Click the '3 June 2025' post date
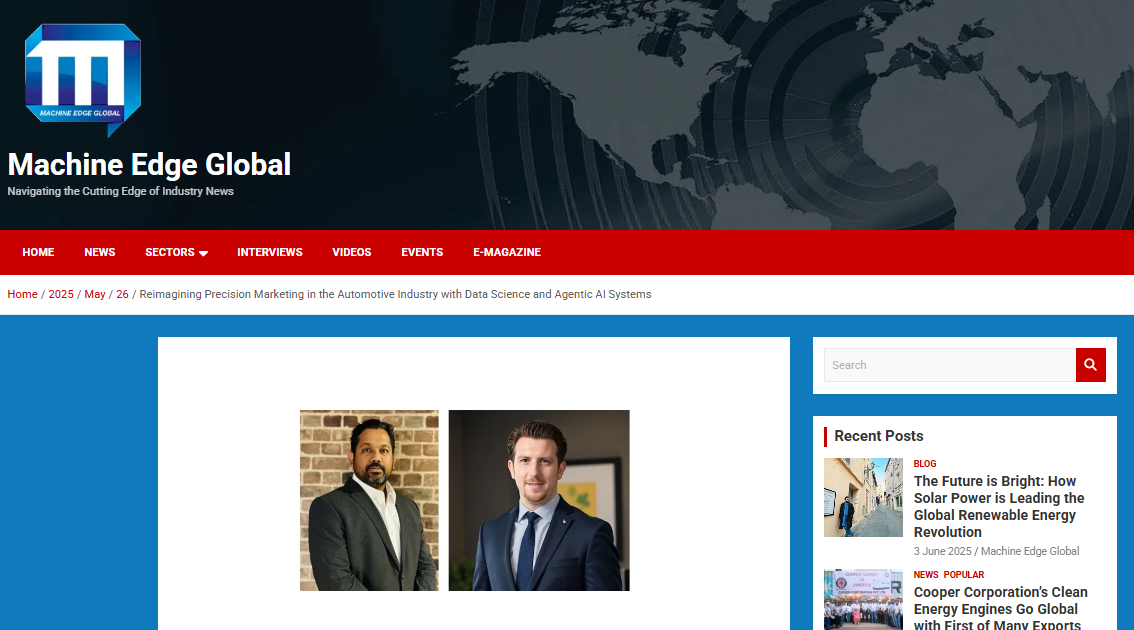The image size is (1134, 630). pos(942,551)
